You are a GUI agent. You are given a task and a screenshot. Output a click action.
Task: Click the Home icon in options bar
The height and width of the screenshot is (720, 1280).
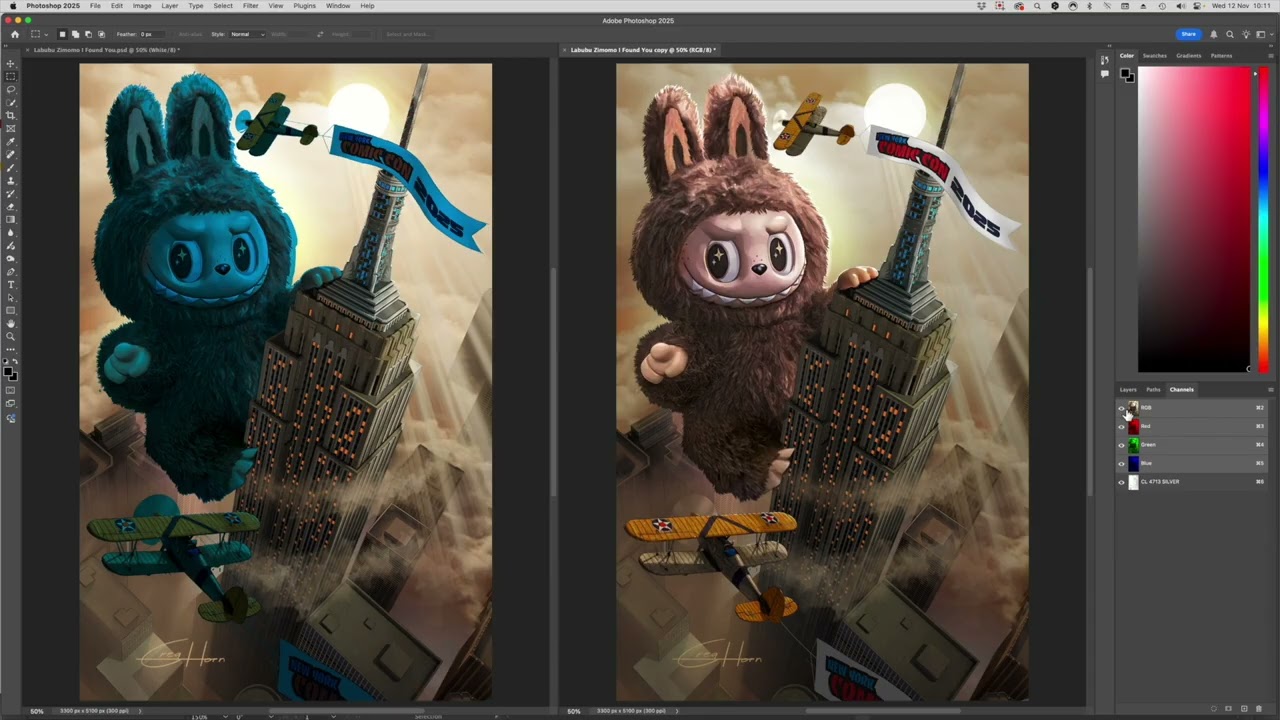click(x=14, y=34)
